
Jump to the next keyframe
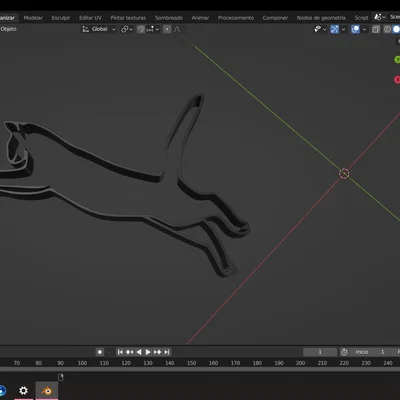coord(157,352)
